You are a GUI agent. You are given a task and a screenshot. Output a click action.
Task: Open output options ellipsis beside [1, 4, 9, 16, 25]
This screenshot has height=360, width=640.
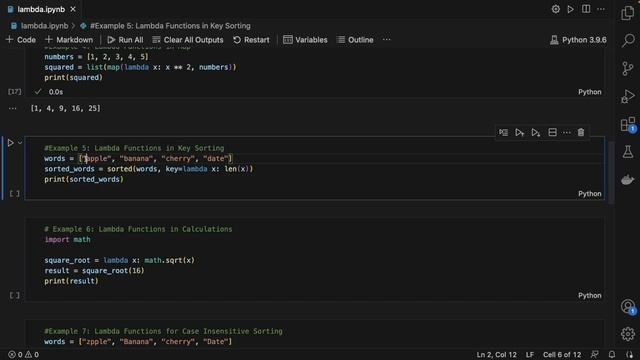[13, 109]
